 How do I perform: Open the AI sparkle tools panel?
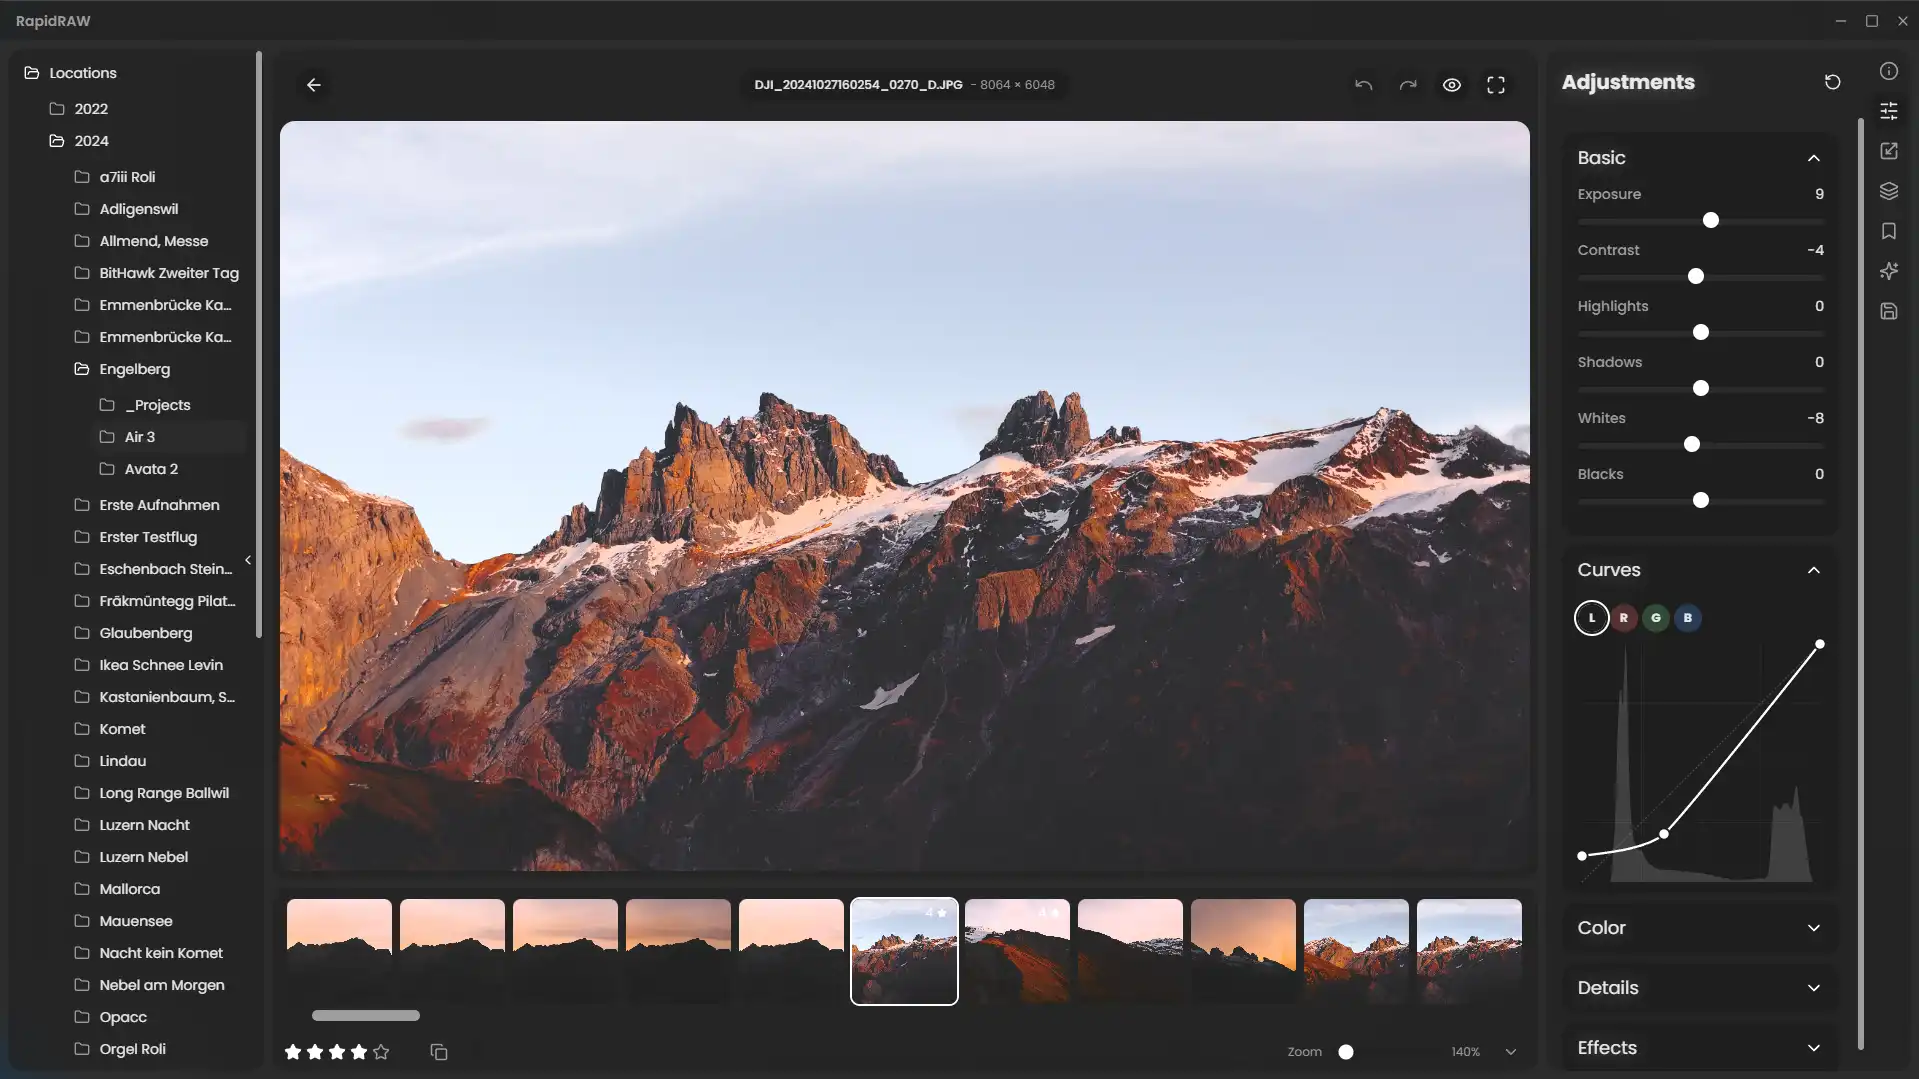point(1889,271)
